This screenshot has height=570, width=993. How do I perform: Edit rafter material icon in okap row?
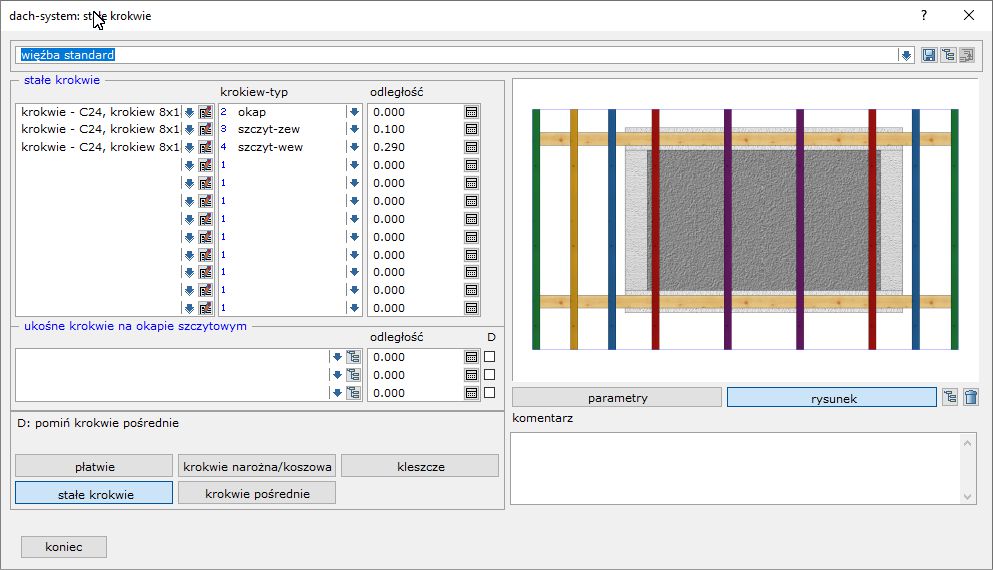tap(205, 112)
